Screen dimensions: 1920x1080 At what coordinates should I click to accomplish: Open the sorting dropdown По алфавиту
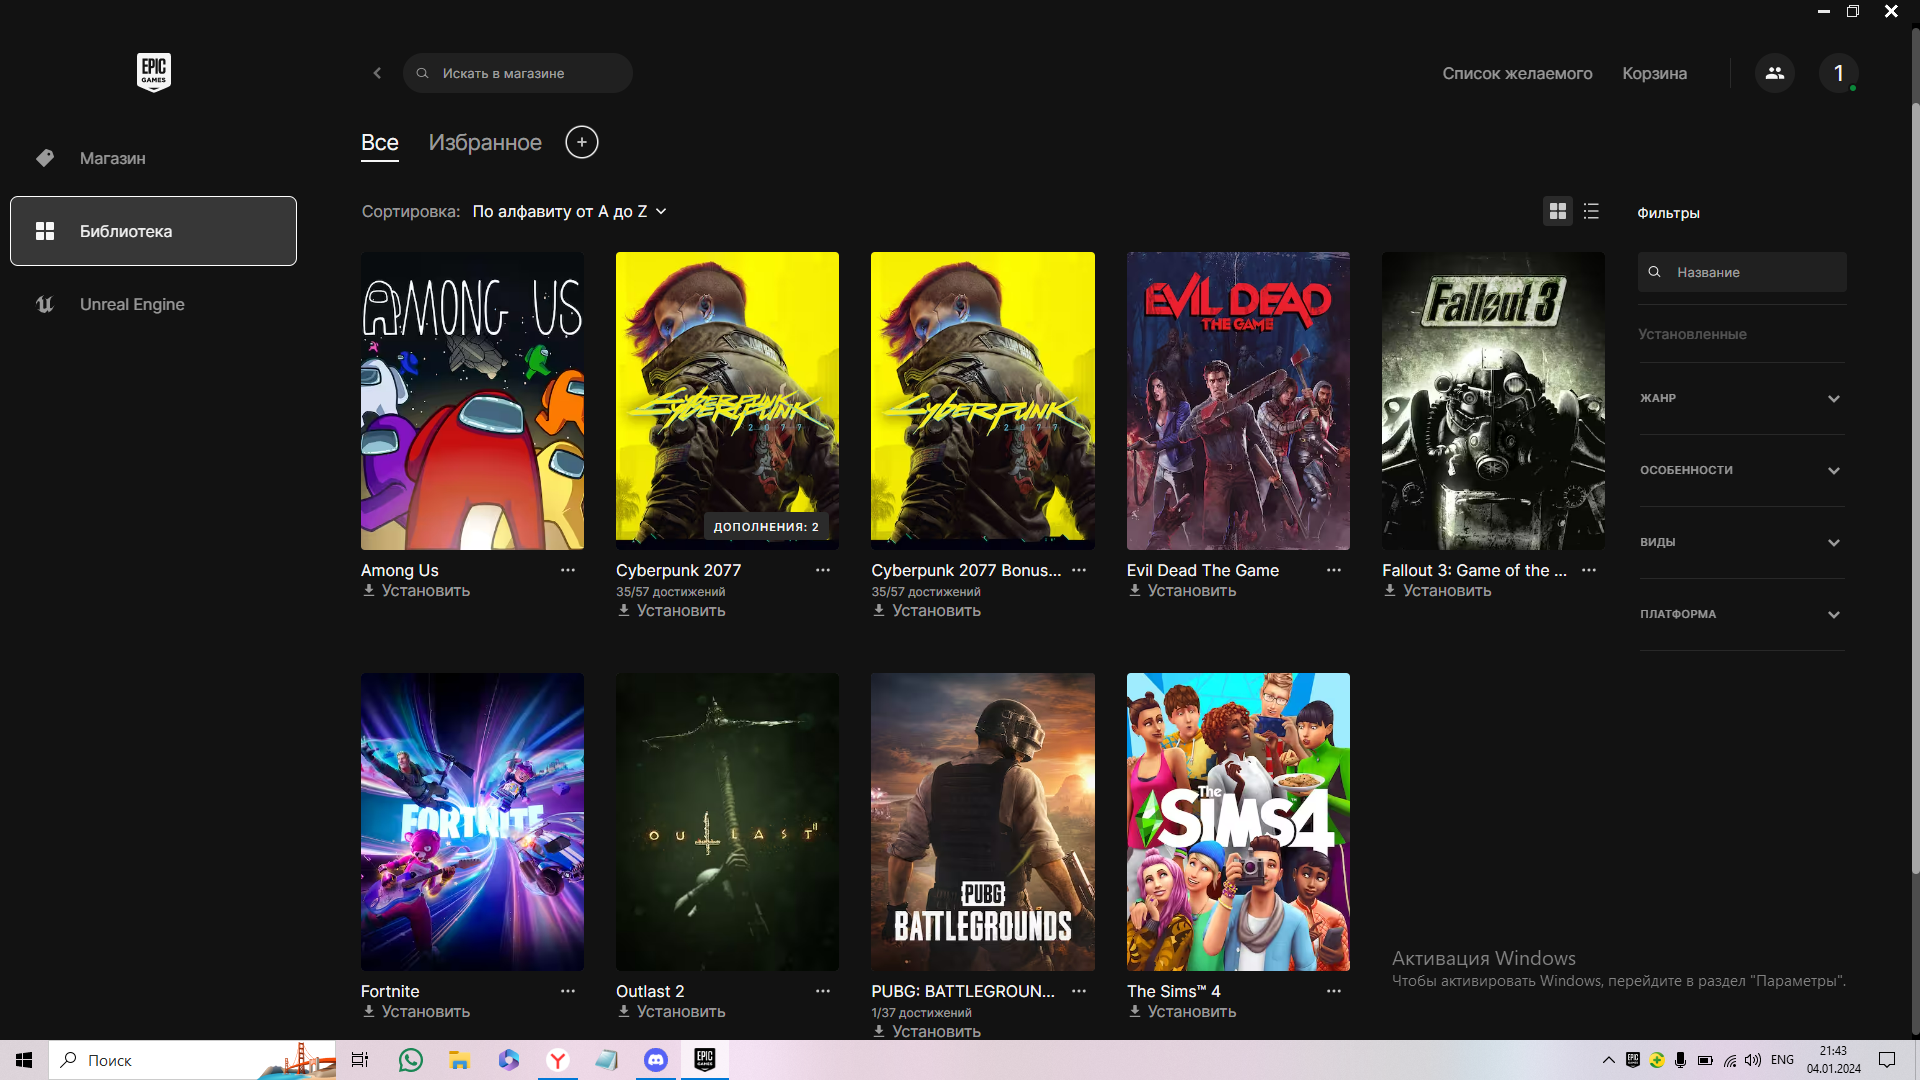point(569,212)
